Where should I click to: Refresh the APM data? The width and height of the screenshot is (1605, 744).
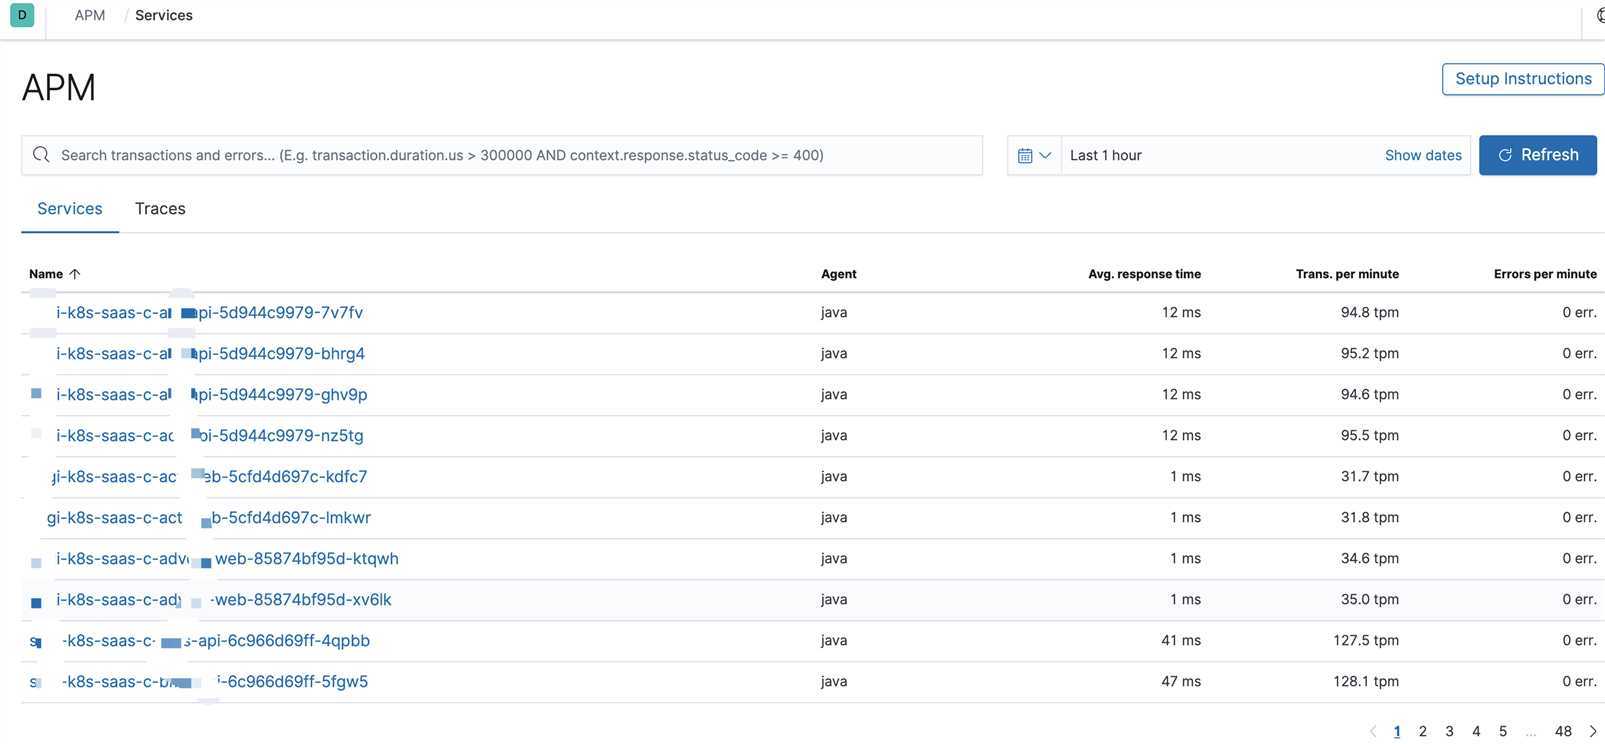point(1538,155)
